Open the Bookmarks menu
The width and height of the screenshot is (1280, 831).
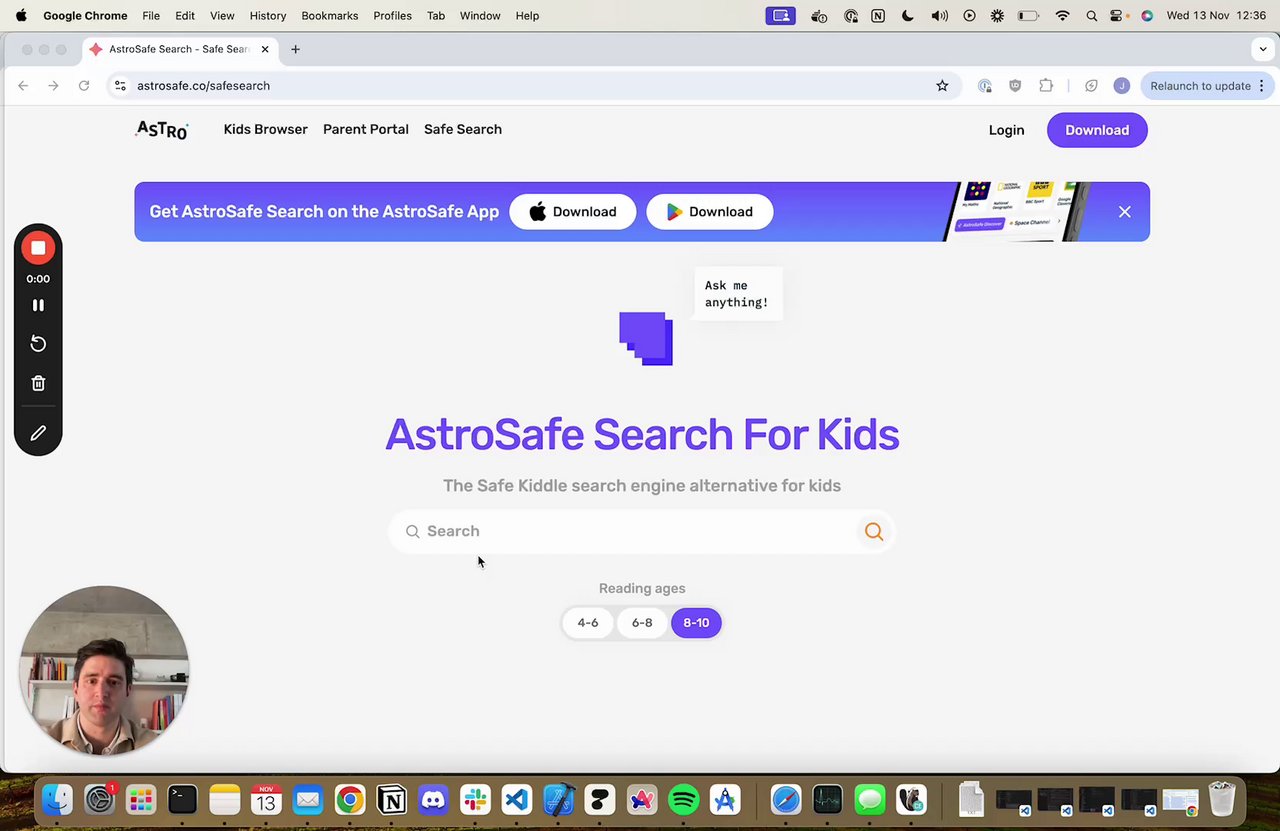(x=330, y=16)
